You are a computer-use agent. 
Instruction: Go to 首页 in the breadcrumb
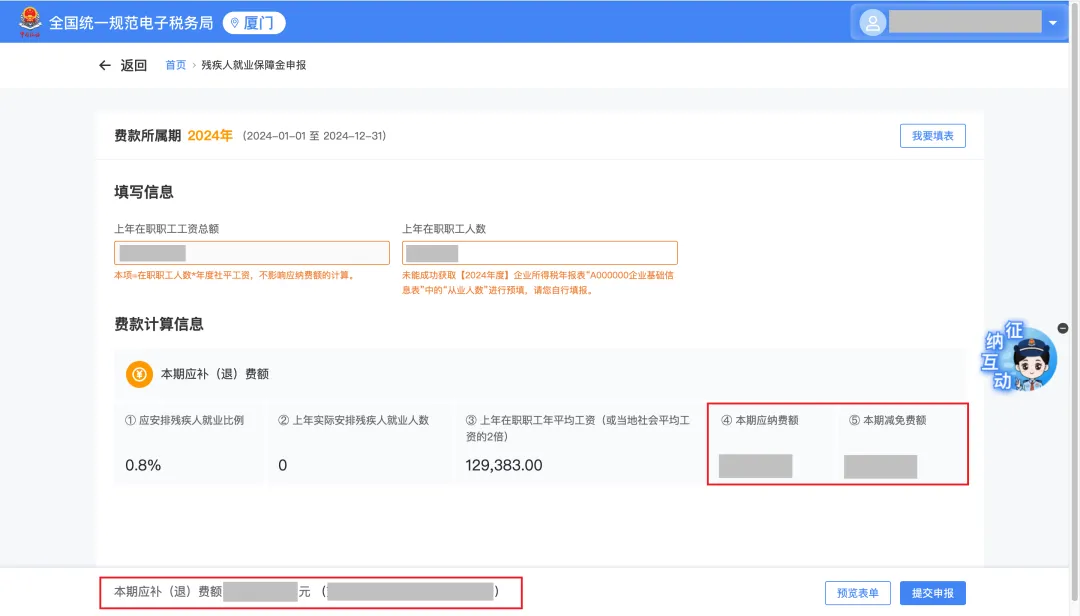click(x=175, y=65)
